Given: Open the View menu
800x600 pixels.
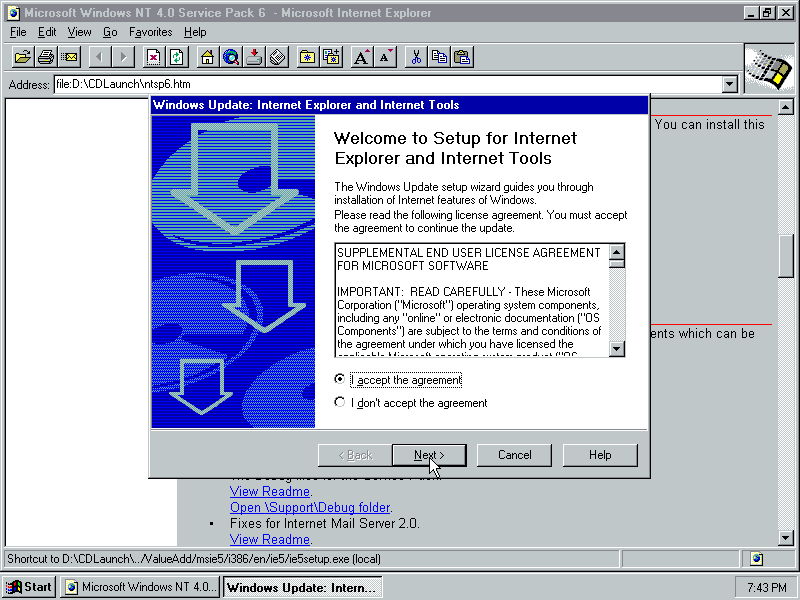Looking at the screenshot, I should [x=79, y=32].
